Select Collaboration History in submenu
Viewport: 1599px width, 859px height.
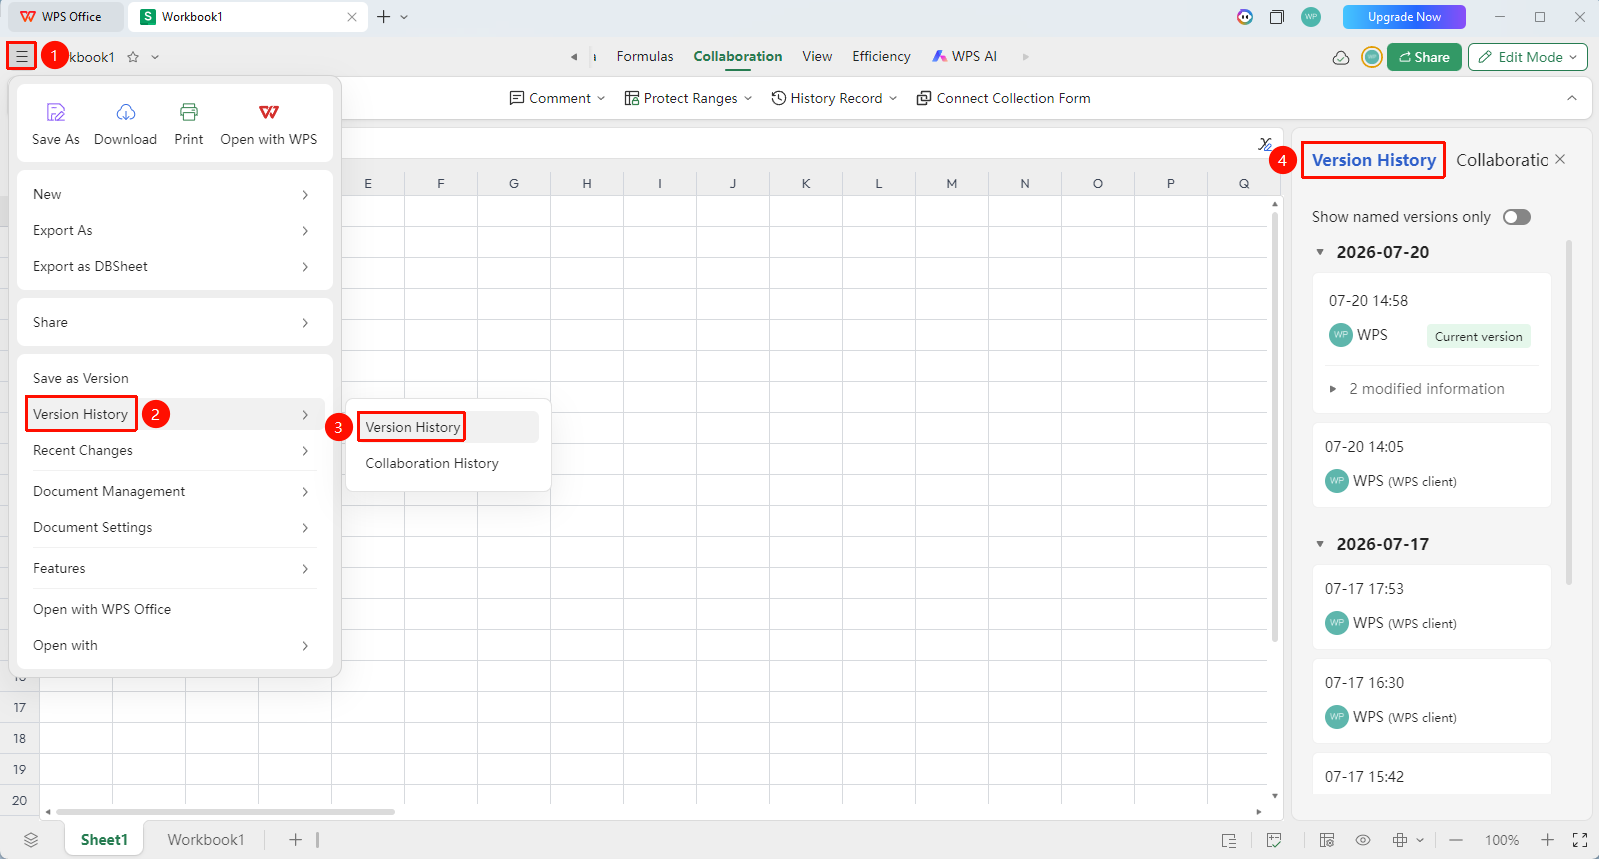432,463
